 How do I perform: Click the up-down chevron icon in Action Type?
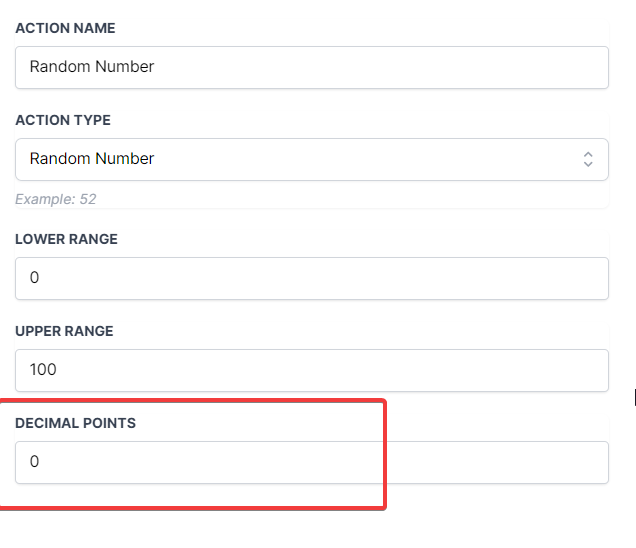(588, 159)
